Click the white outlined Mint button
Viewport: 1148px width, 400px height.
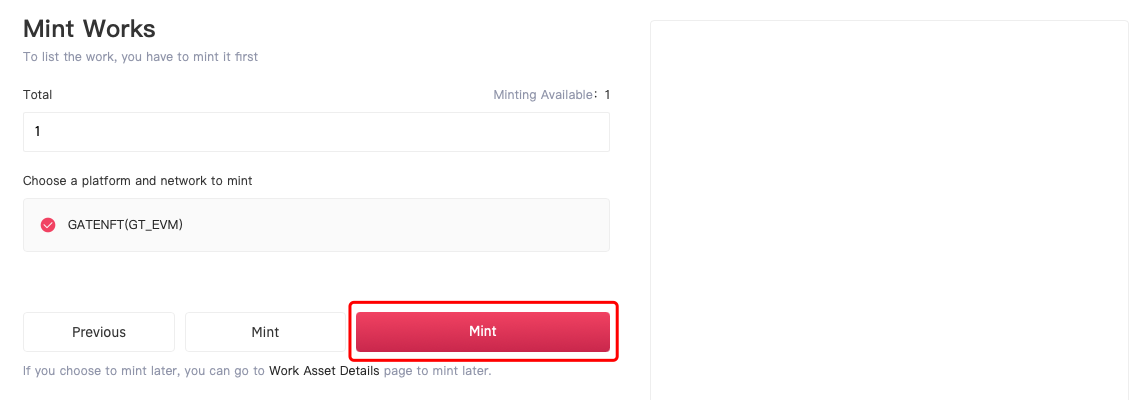(265, 332)
